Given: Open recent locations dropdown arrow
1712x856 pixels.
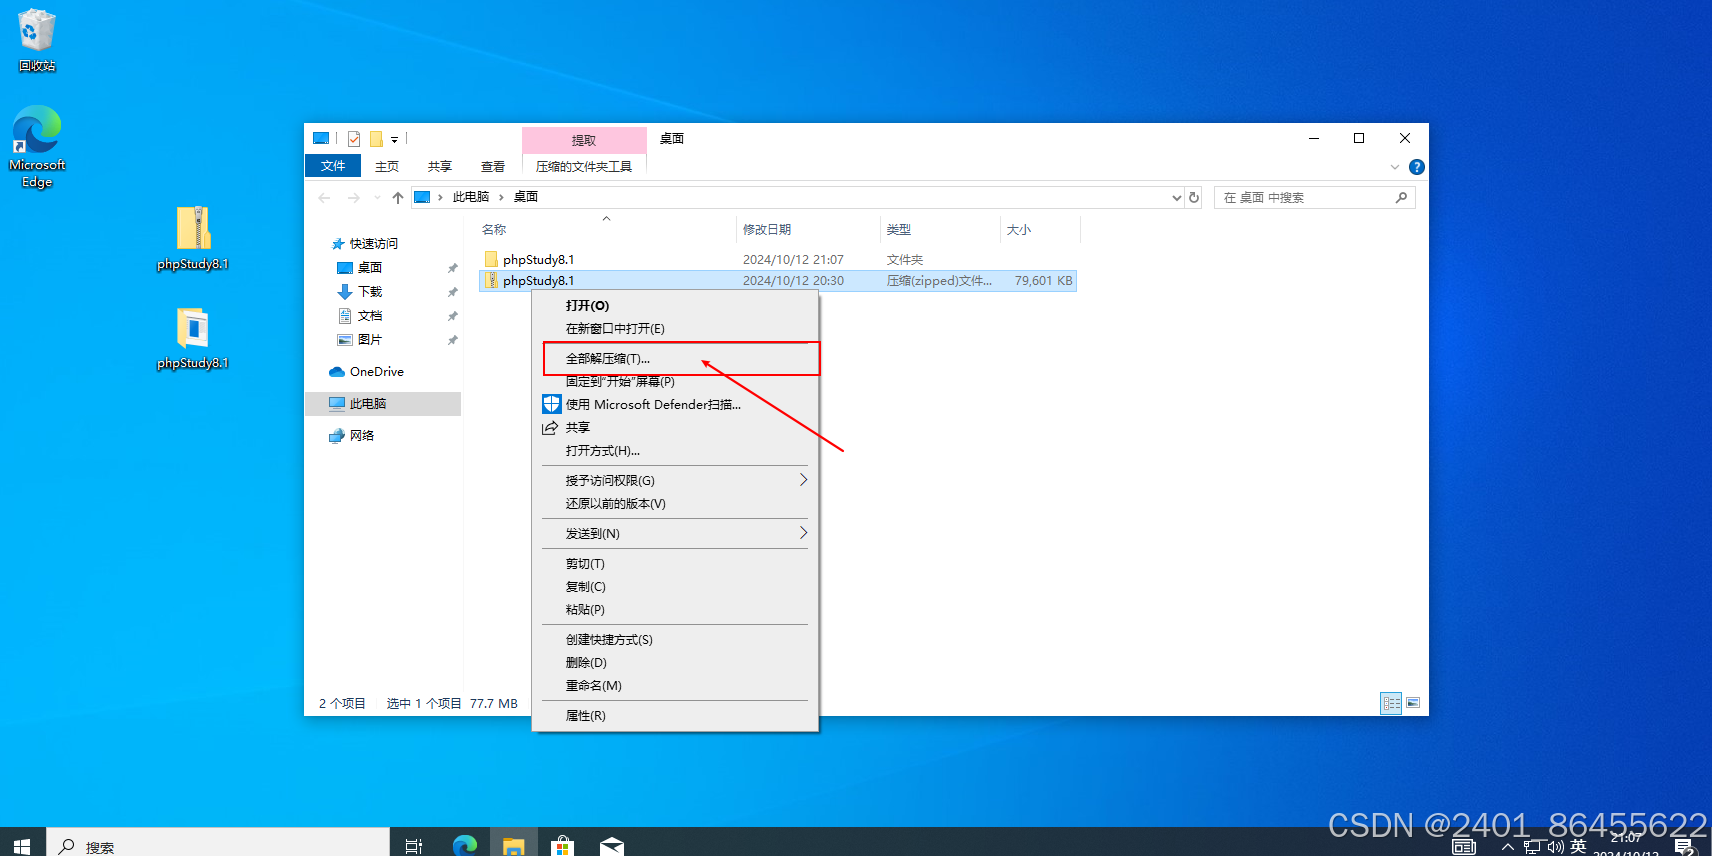Looking at the screenshot, I should coord(377,198).
